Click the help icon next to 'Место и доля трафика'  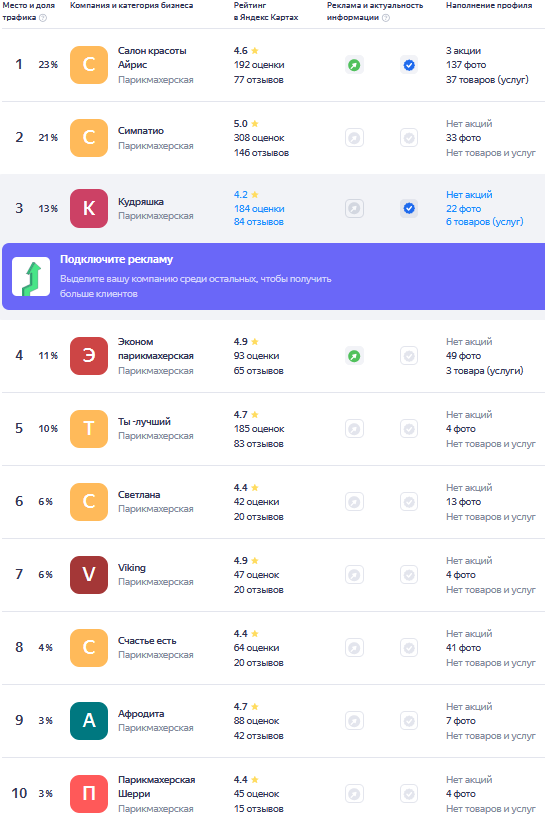[x=43, y=18]
